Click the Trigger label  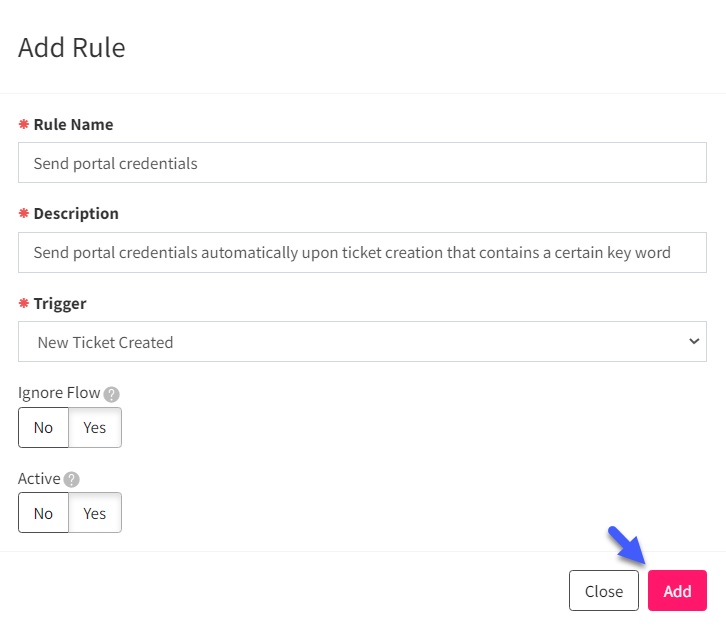click(x=60, y=304)
